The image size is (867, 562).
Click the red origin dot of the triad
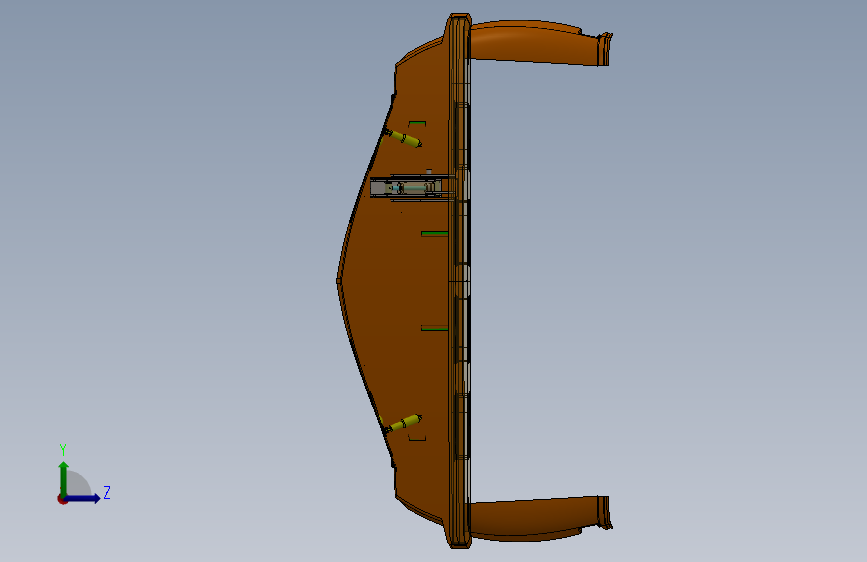click(x=62, y=499)
